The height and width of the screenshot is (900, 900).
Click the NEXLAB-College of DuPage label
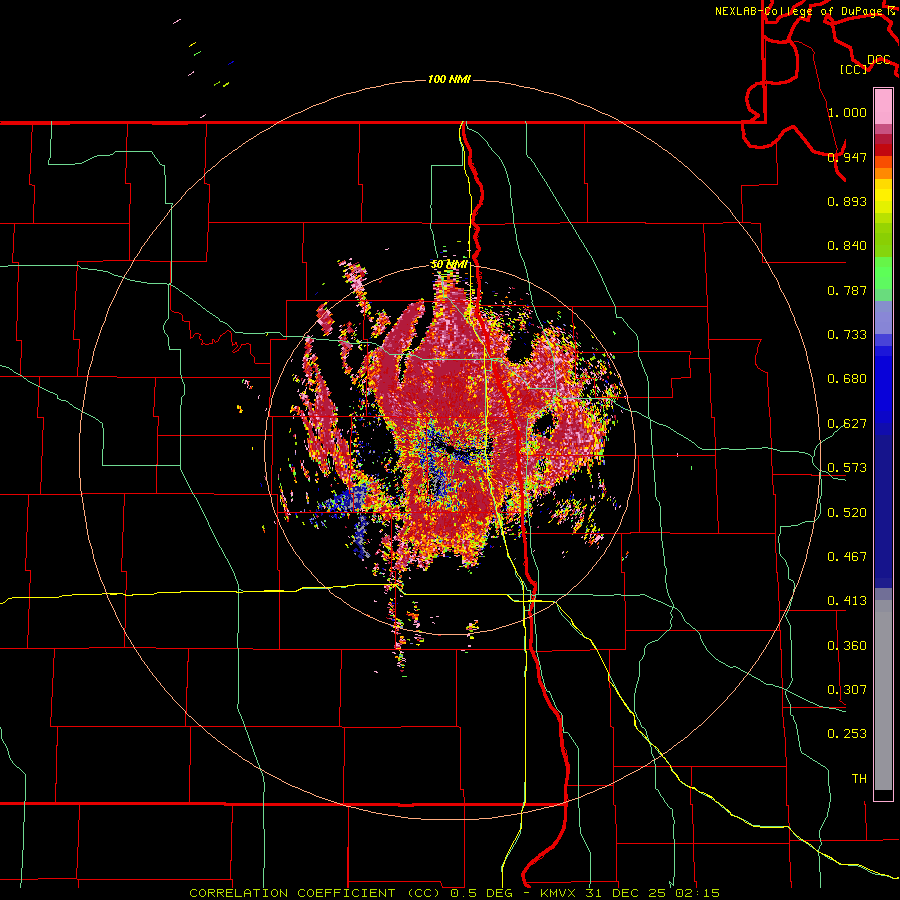coord(801,11)
